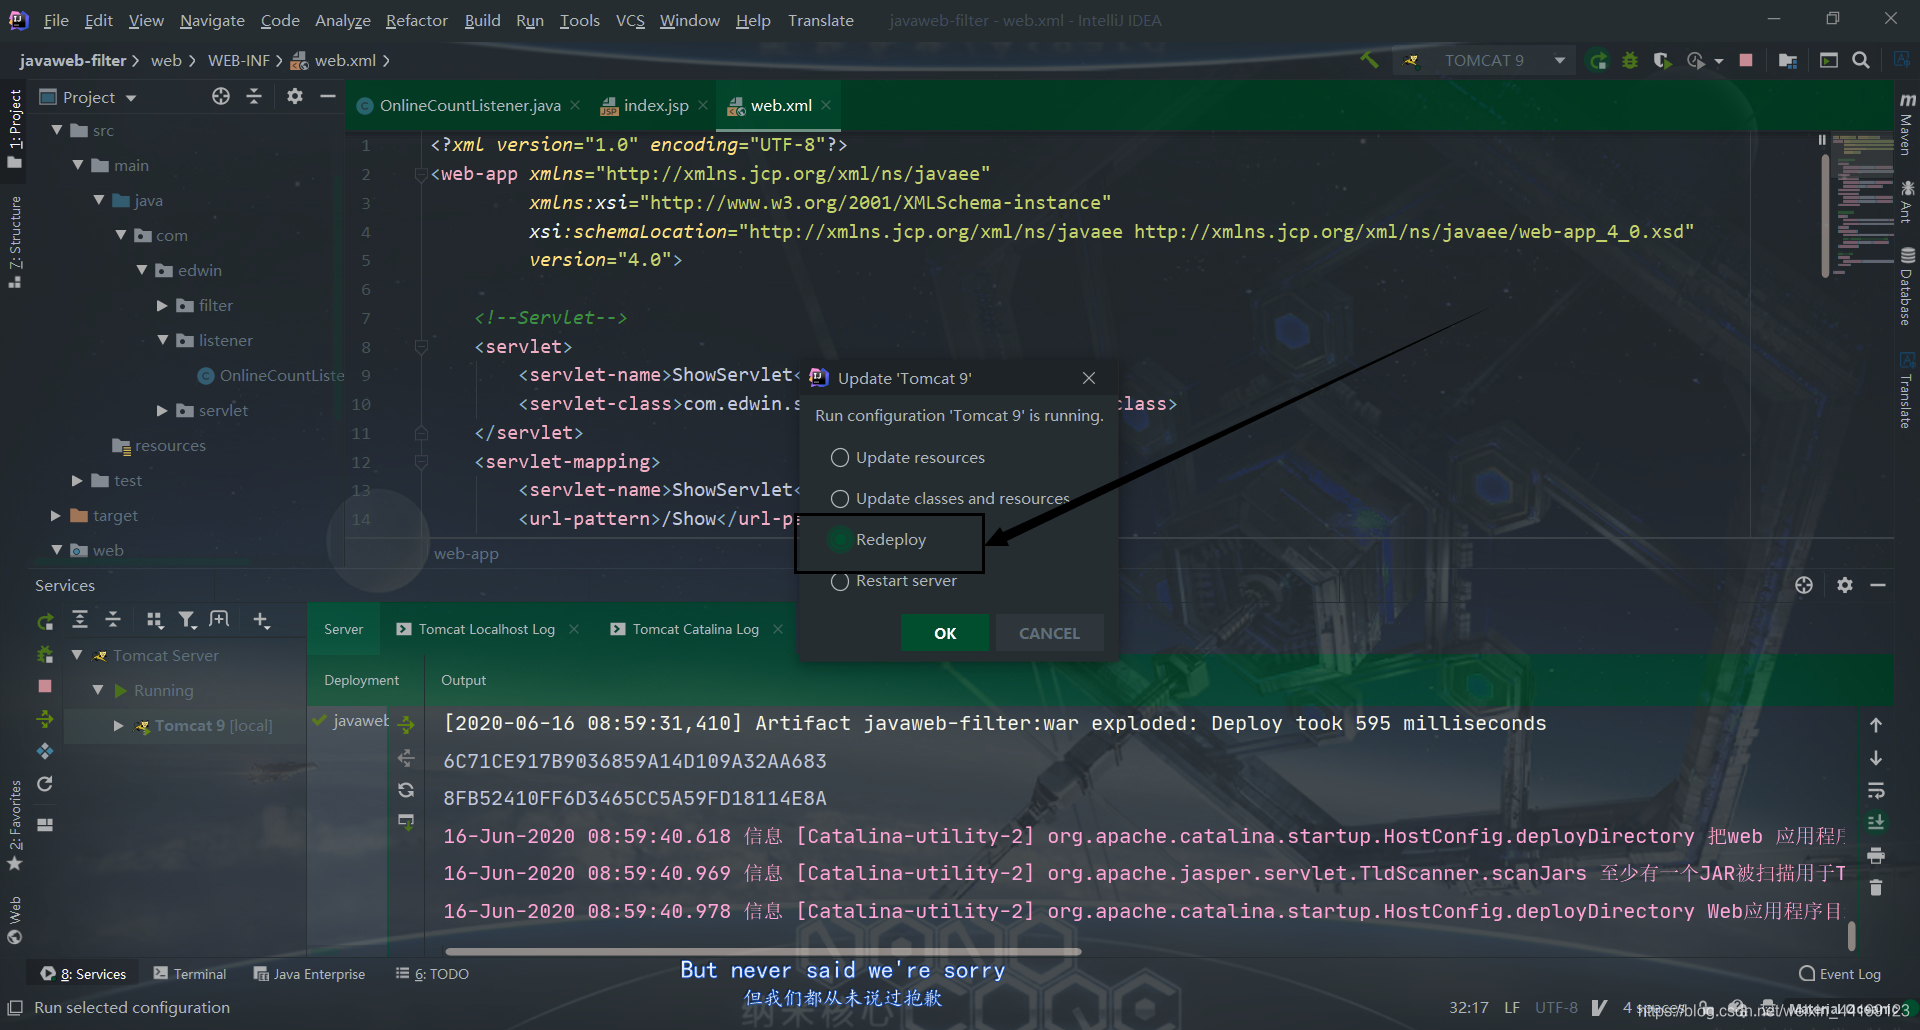Click collapse all icon in Project panel
This screenshot has width=1920, height=1030.
coord(254,96)
